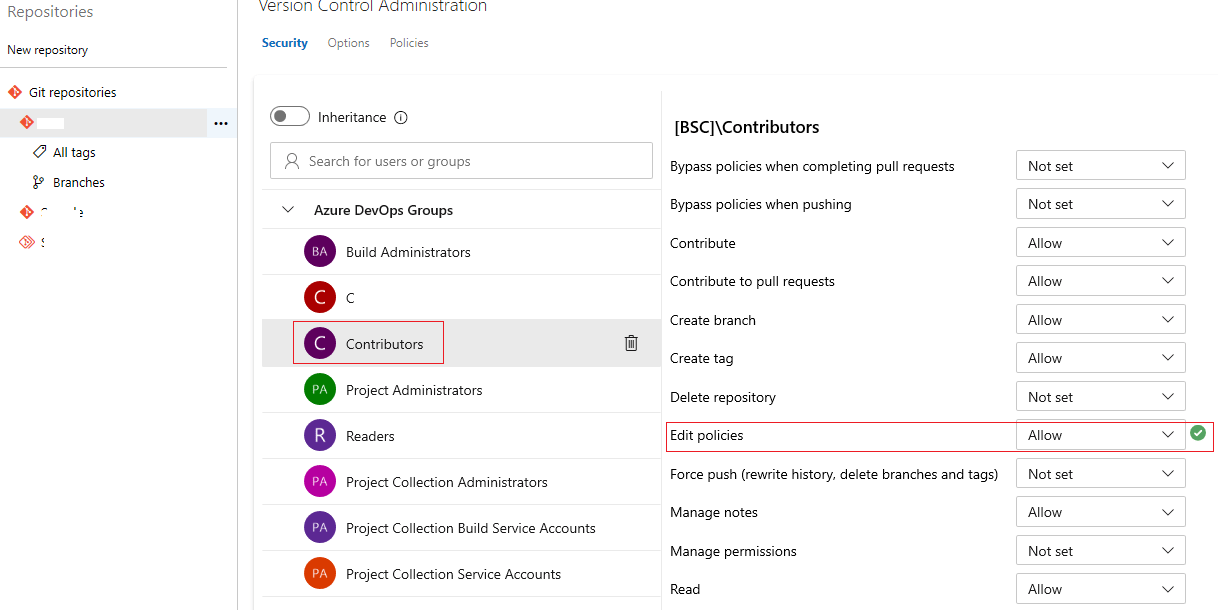Open the Inheritance info icon
1230x612 pixels.
[x=401, y=117]
